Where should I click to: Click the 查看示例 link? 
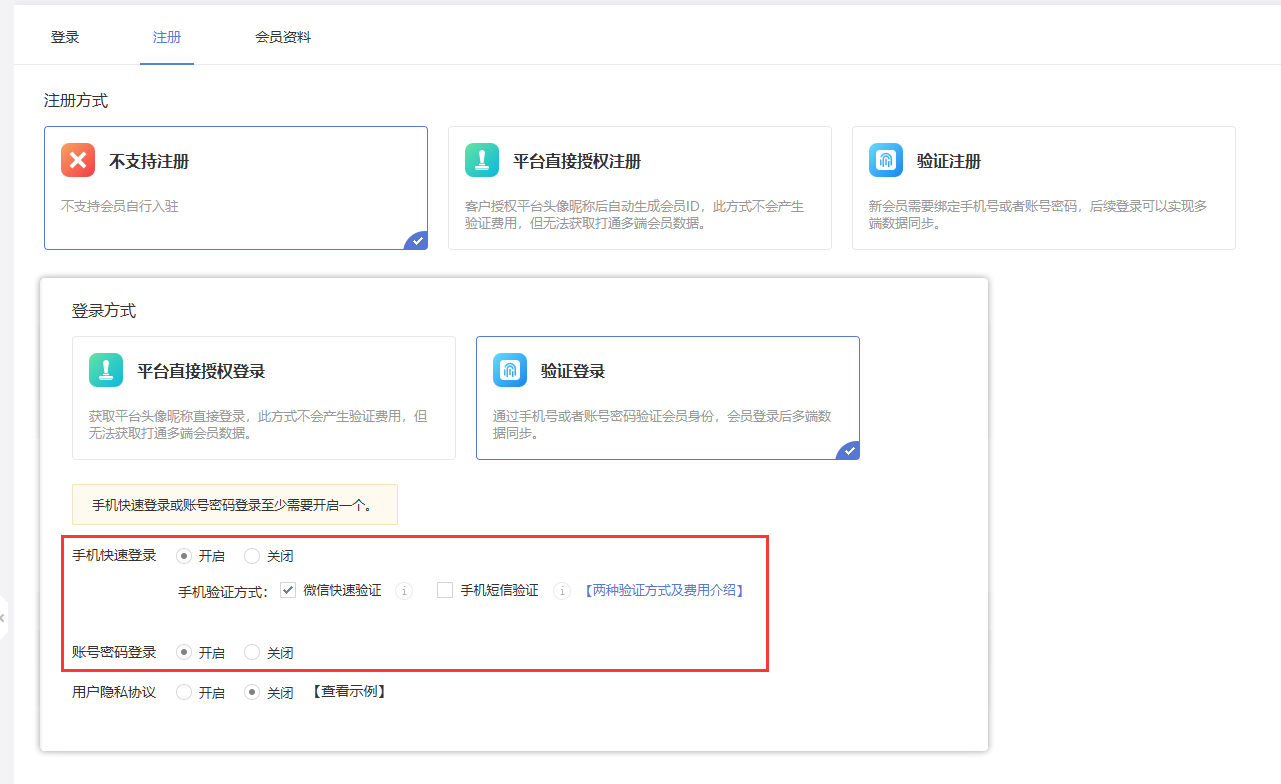pyautogui.click(x=348, y=691)
